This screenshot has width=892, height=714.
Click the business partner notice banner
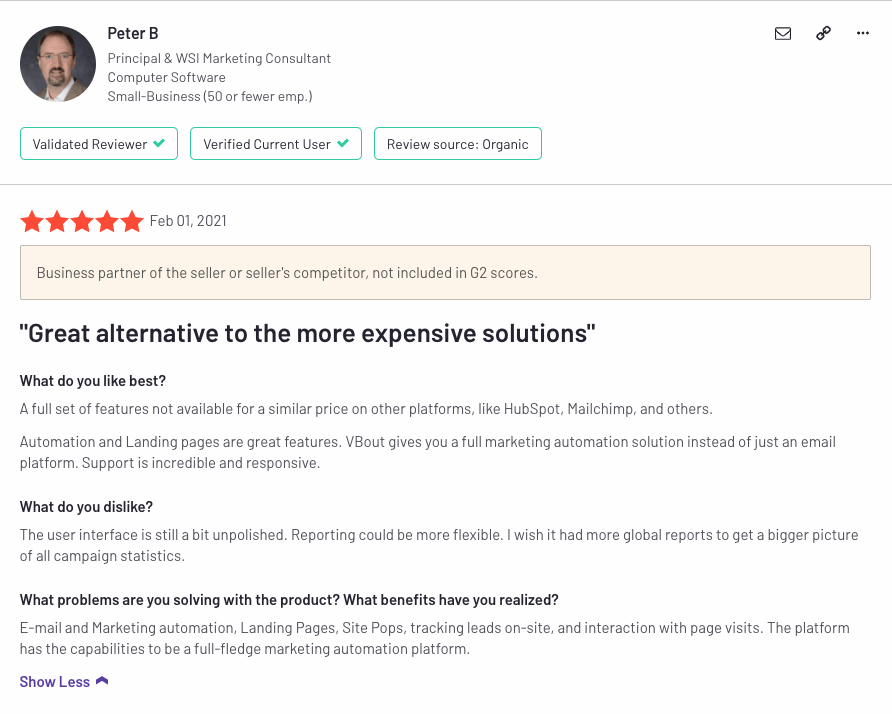445,273
